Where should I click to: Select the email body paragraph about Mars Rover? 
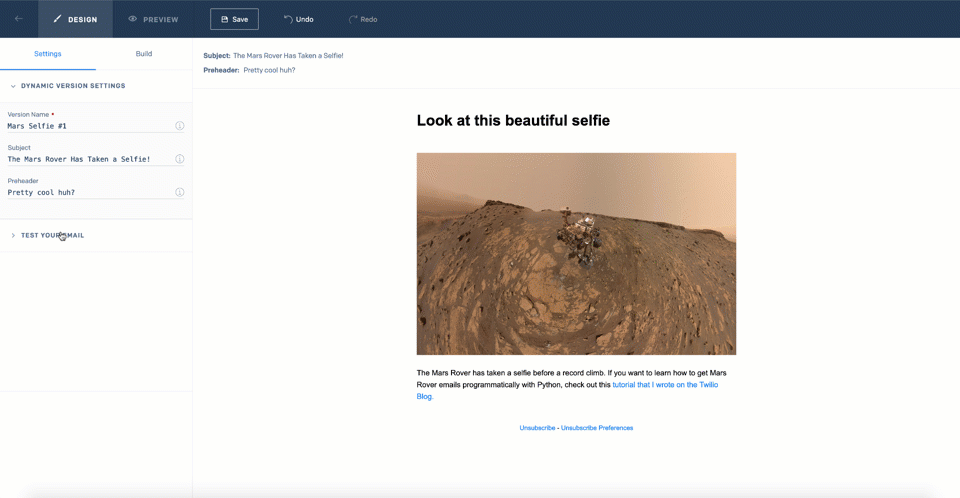pyautogui.click(x=572, y=385)
